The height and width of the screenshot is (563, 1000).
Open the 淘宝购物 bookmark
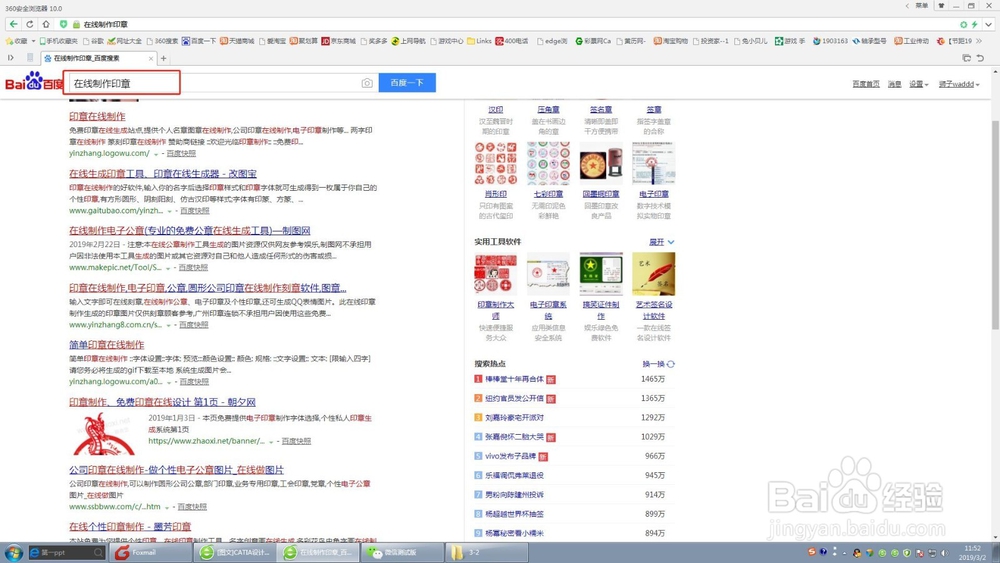coord(671,41)
